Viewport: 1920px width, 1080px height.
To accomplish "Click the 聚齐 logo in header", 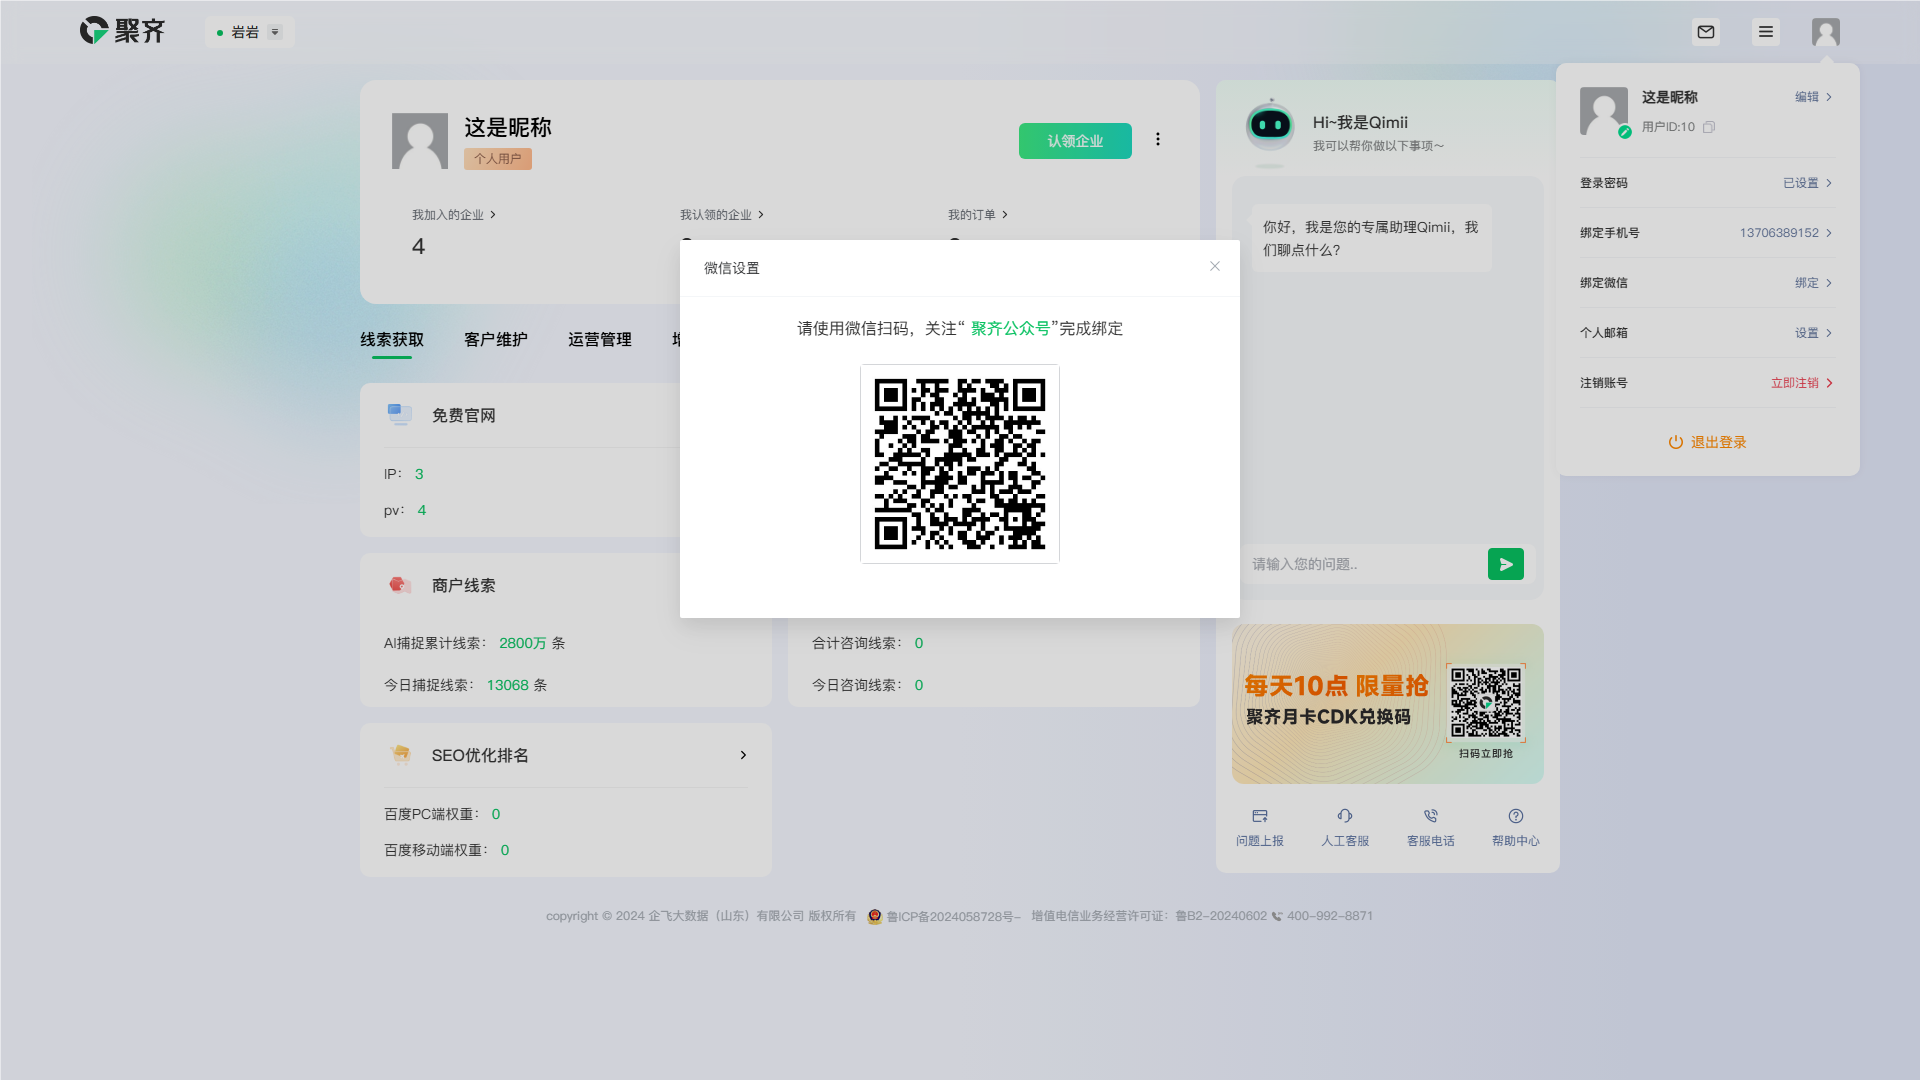I will [x=122, y=31].
